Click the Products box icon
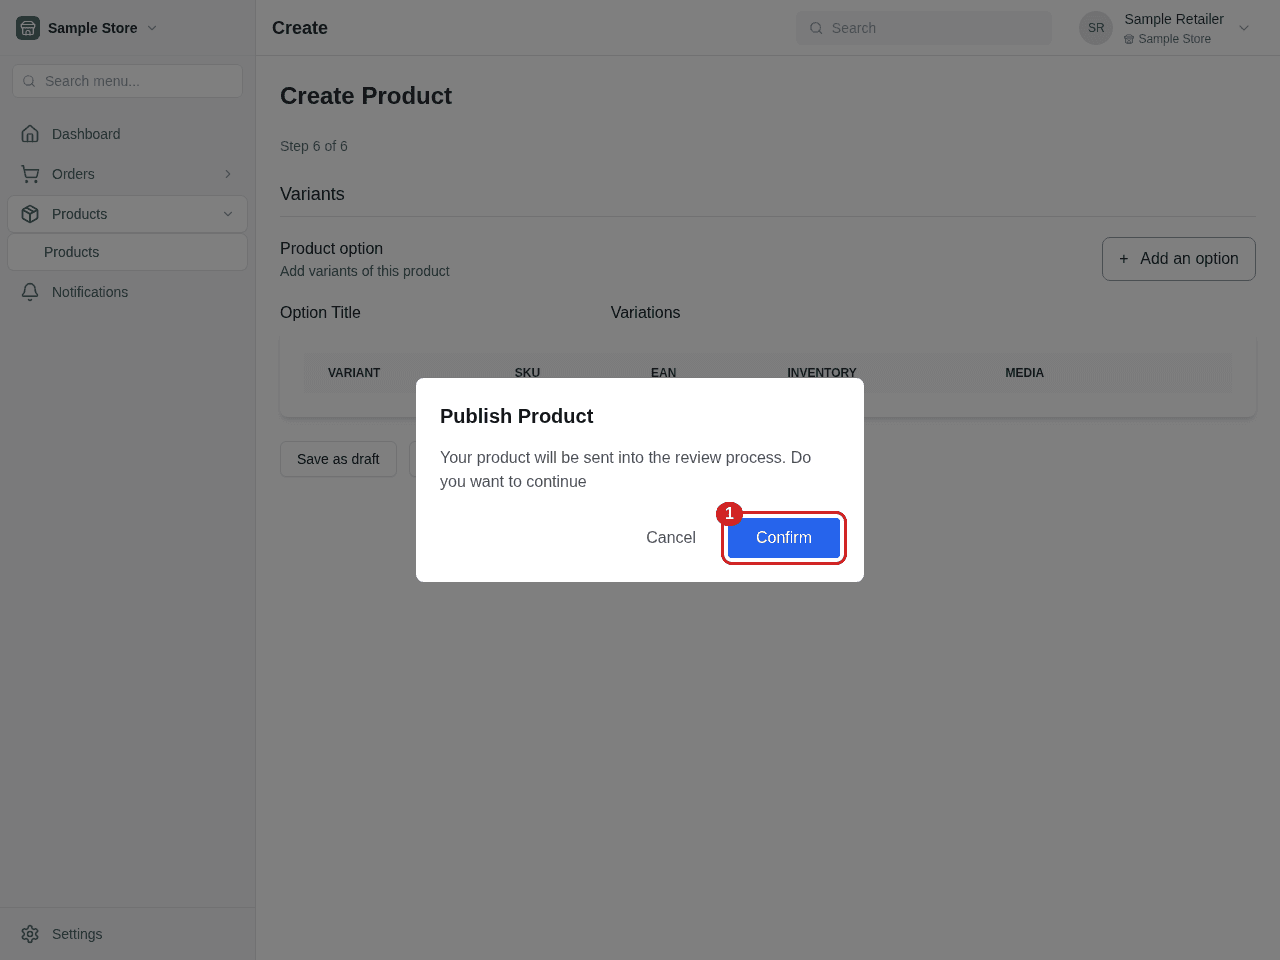Image resolution: width=1280 pixels, height=960 pixels. click(30, 214)
